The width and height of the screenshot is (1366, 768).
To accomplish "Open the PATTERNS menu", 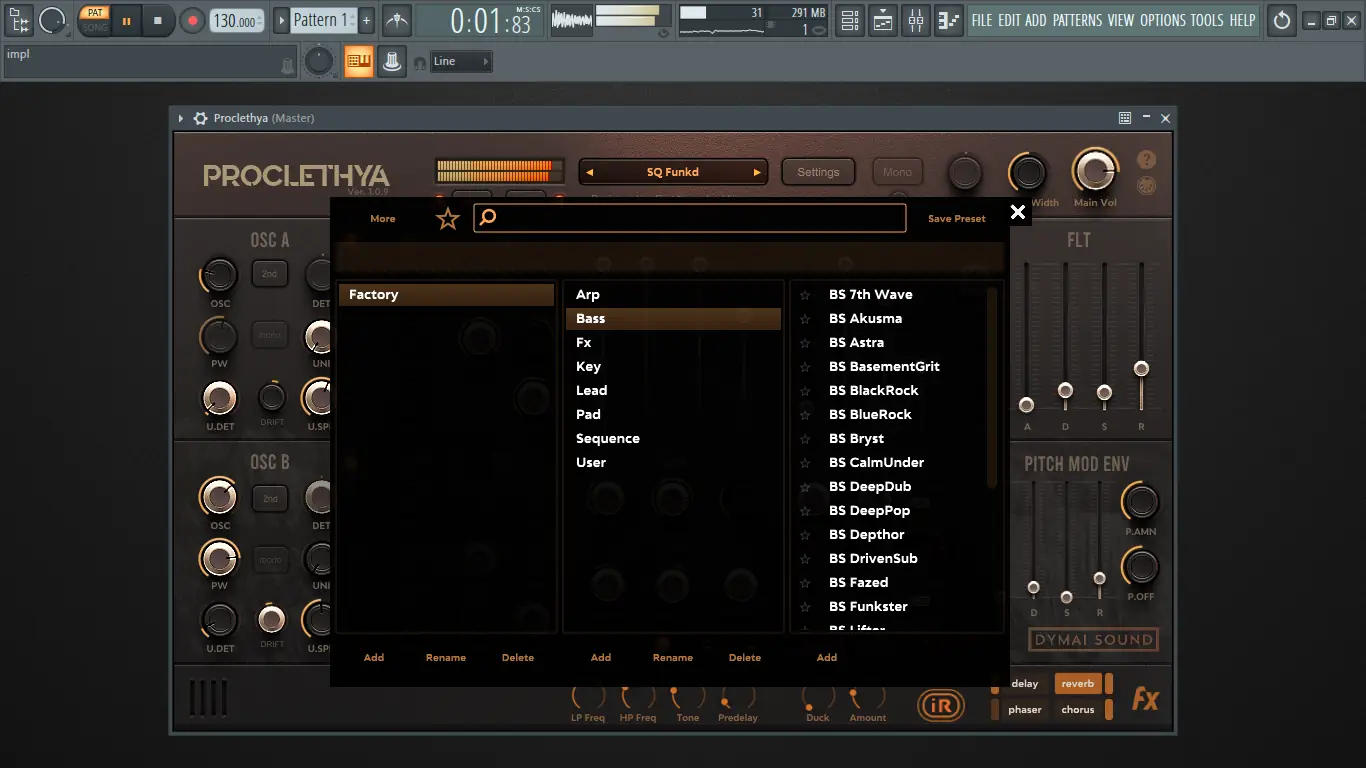I will coord(1077,20).
